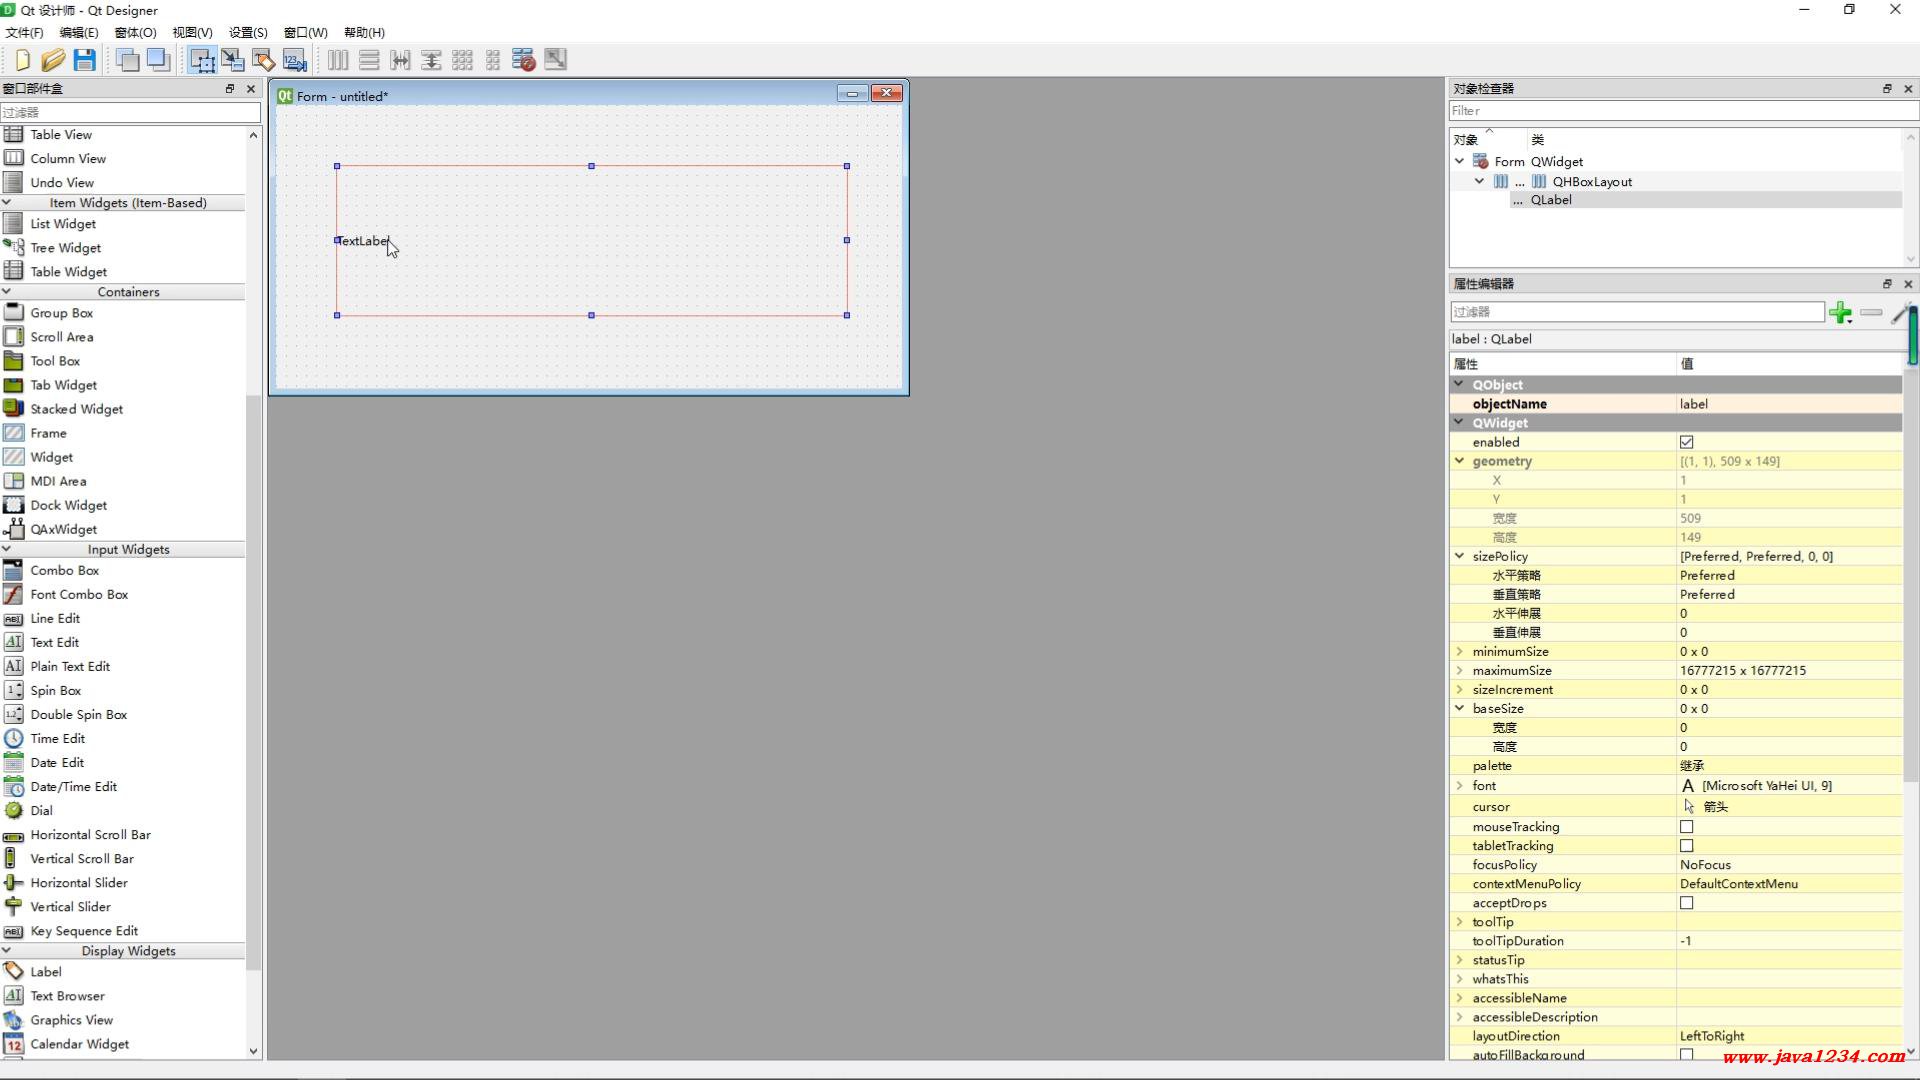The height and width of the screenshot is (1080, 1920).
Task: Toggle the tabletTracking checkbox
Action: (x=1686, y=846)
